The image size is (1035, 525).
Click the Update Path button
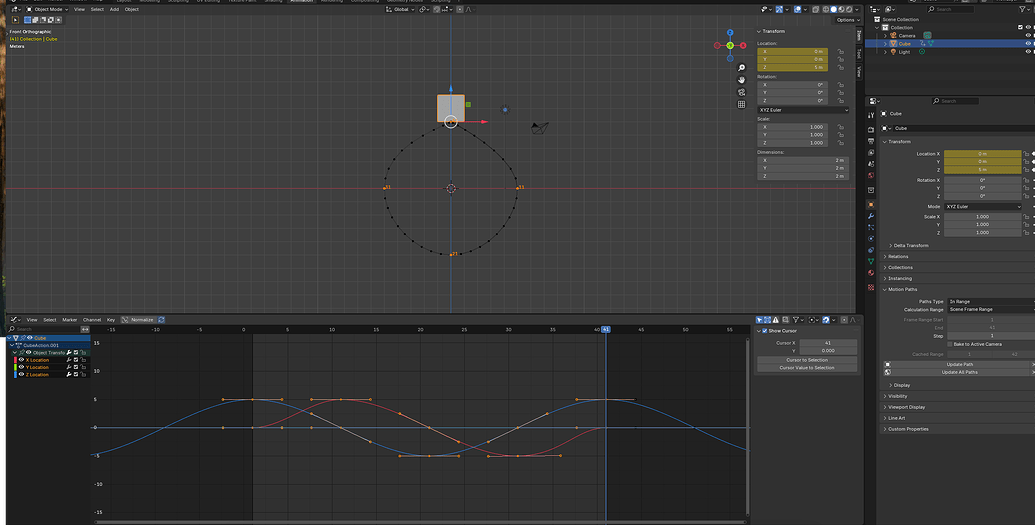[960, 365]
